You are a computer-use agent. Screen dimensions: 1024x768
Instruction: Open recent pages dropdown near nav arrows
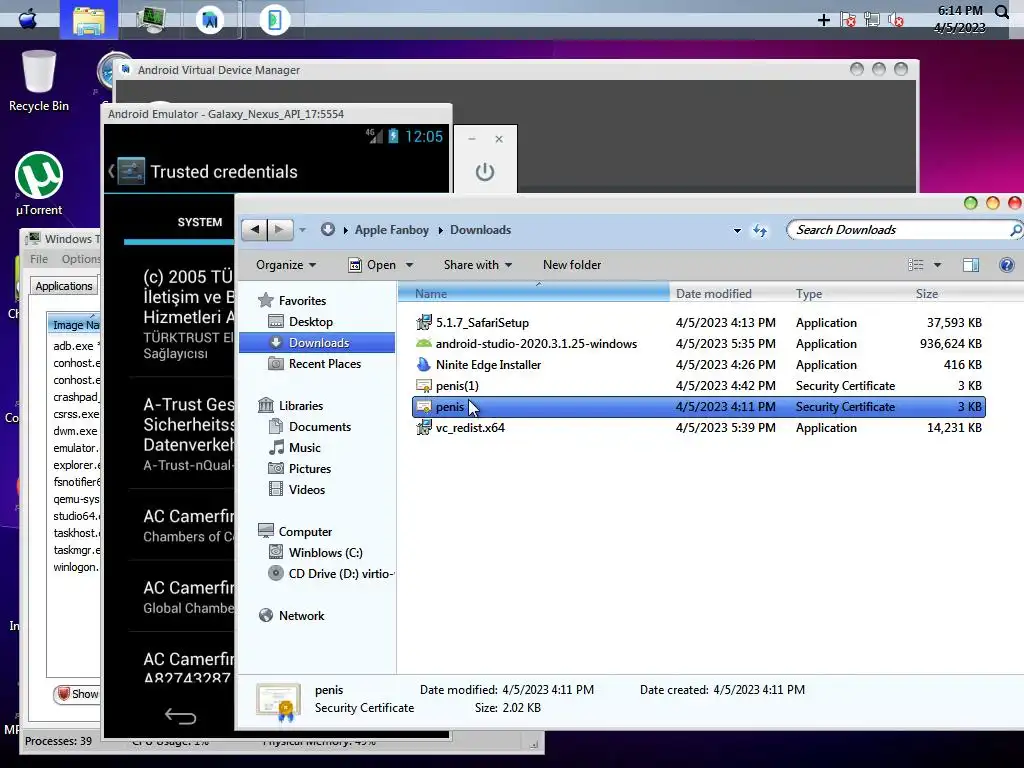(x=302, y=230)
